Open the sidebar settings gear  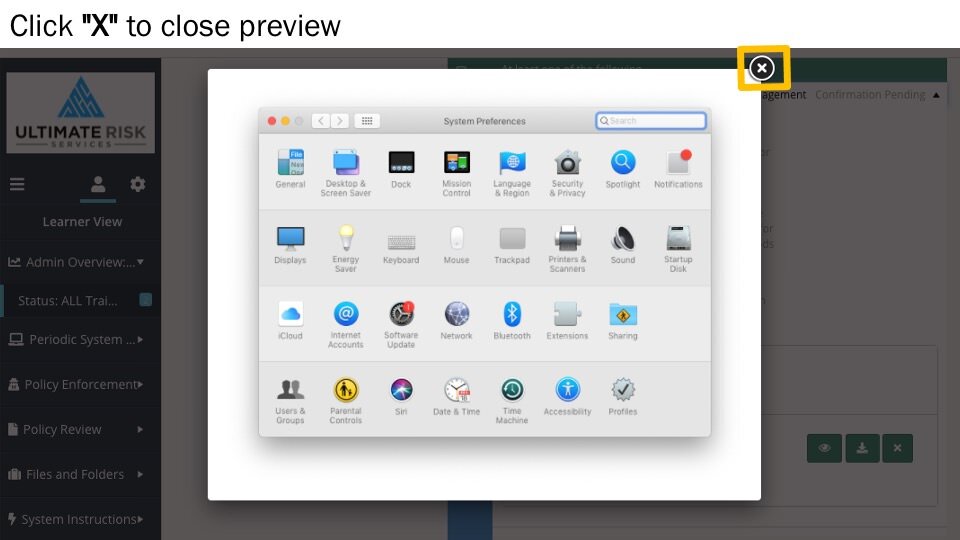pos(138,184)
